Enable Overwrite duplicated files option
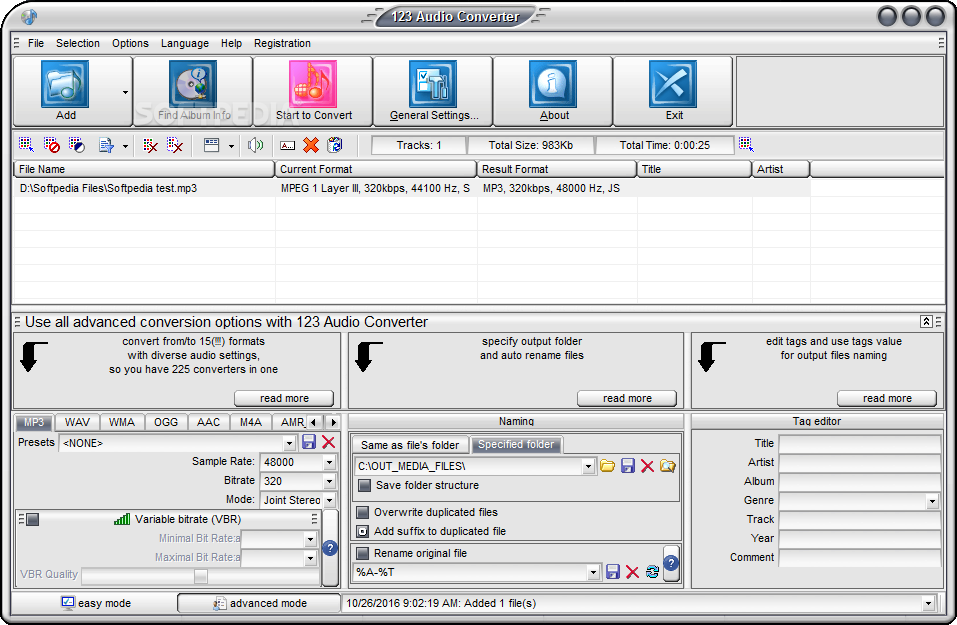 click(x=363, y=512)
